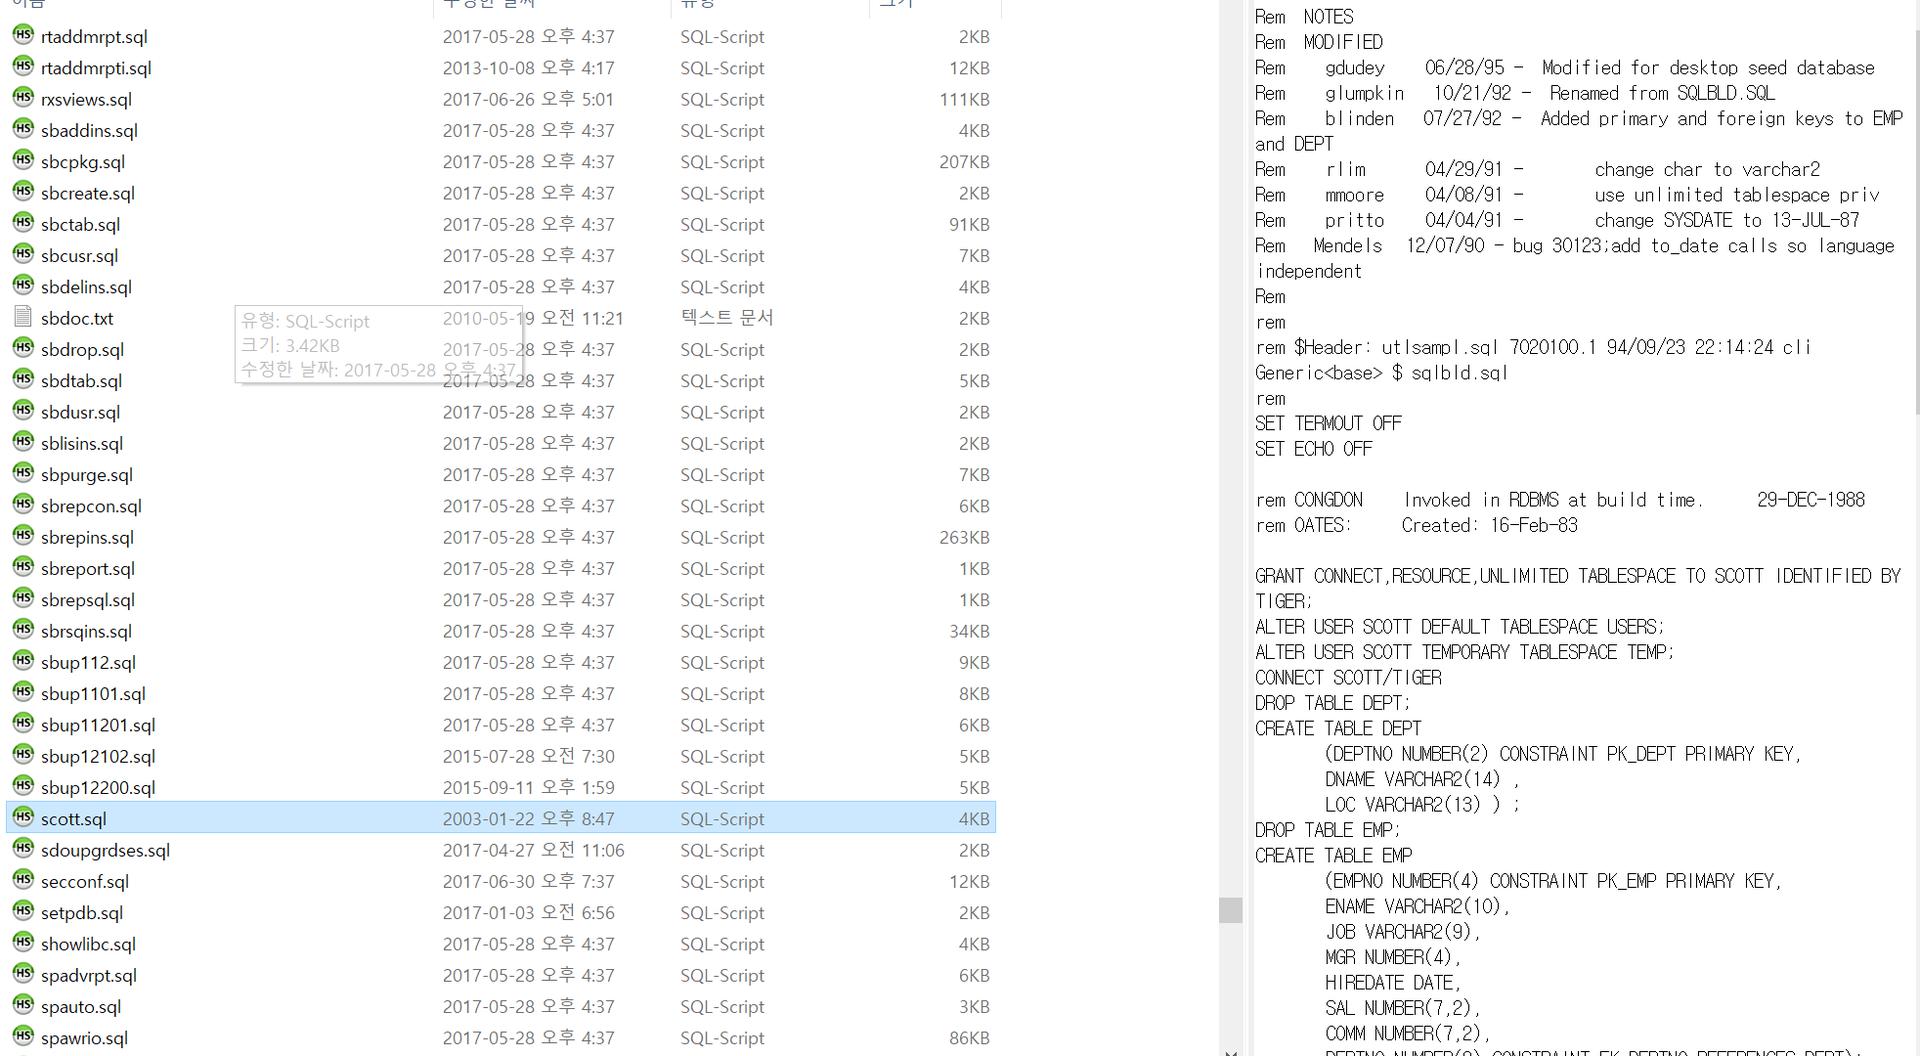Click the sbcpkg.sql script icon
The image size is (1920, 1056).
click(23, 160)
